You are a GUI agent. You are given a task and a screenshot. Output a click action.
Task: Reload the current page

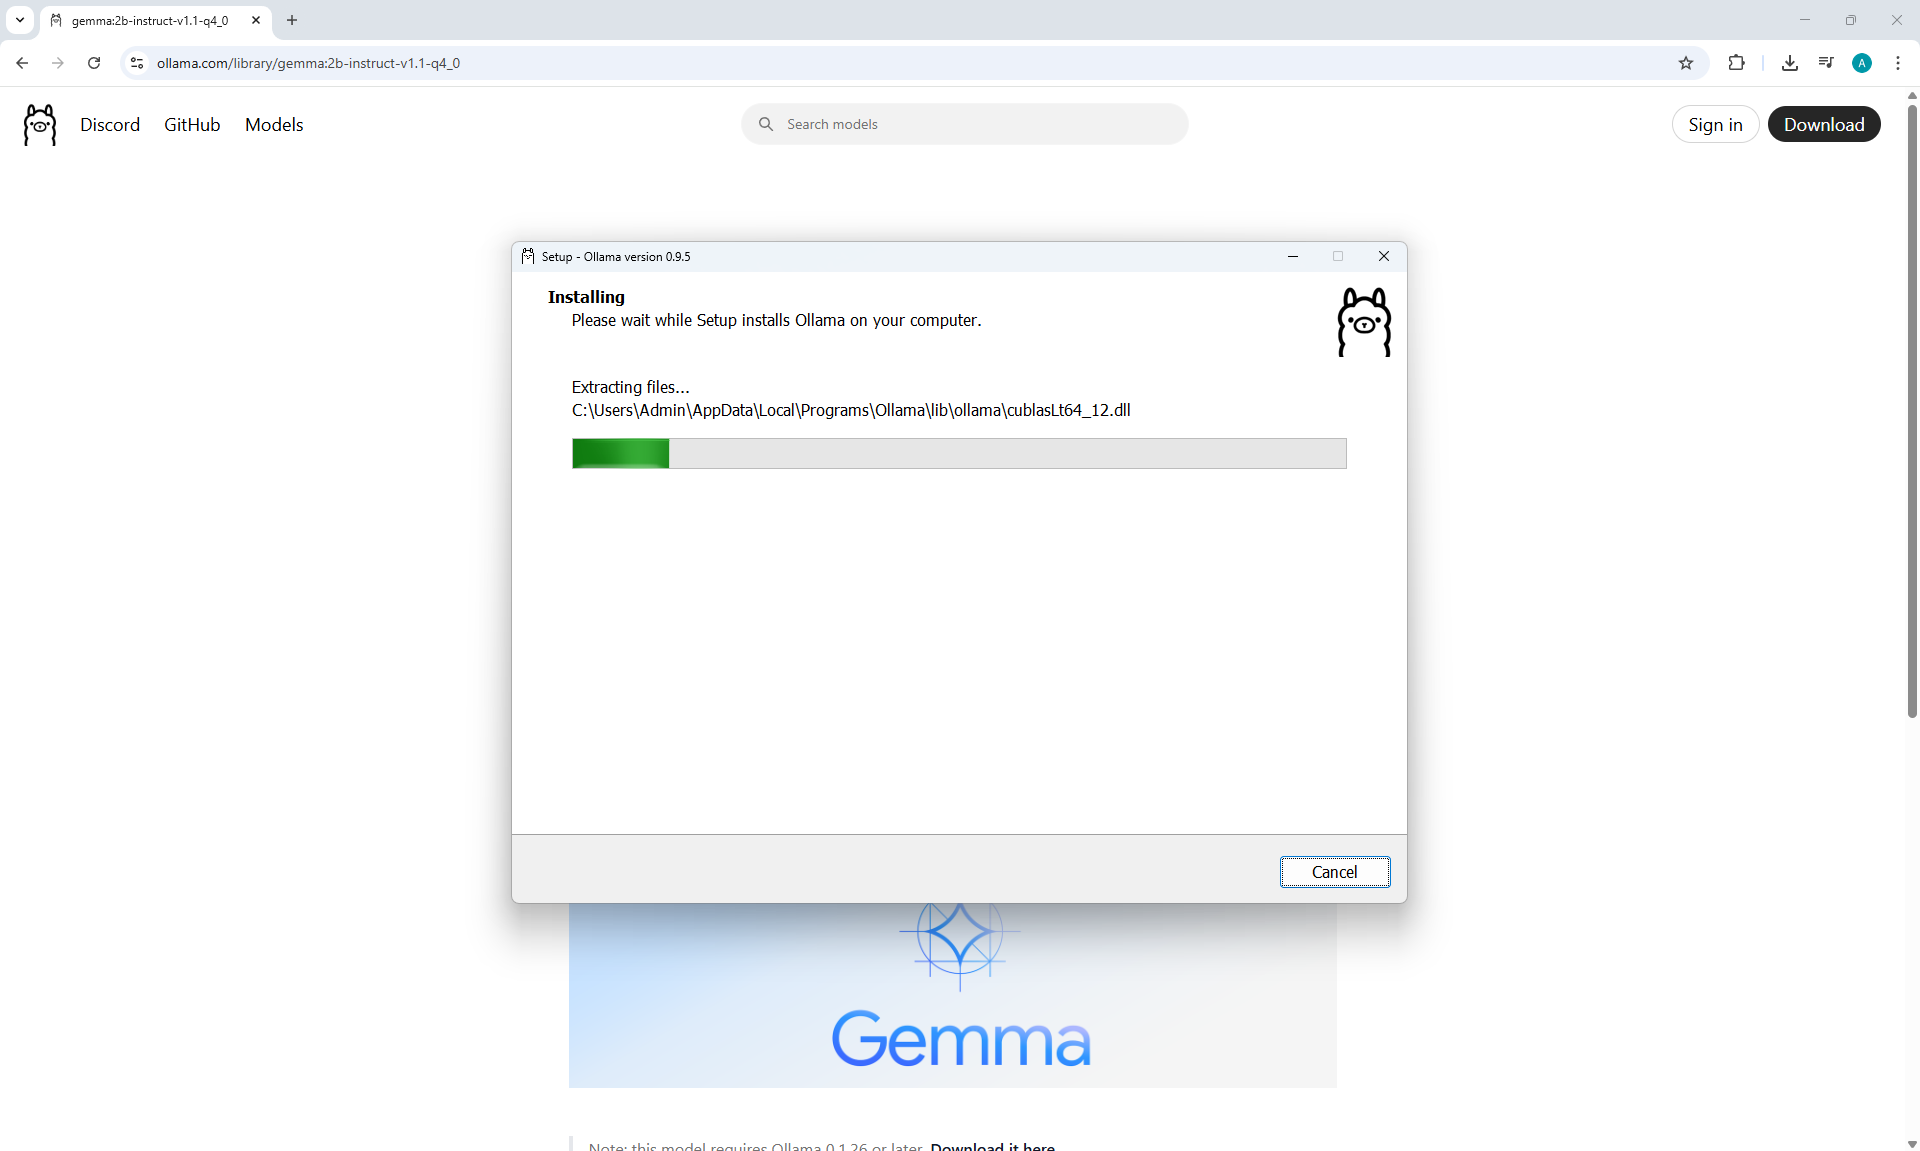click(x=94, y=63)
